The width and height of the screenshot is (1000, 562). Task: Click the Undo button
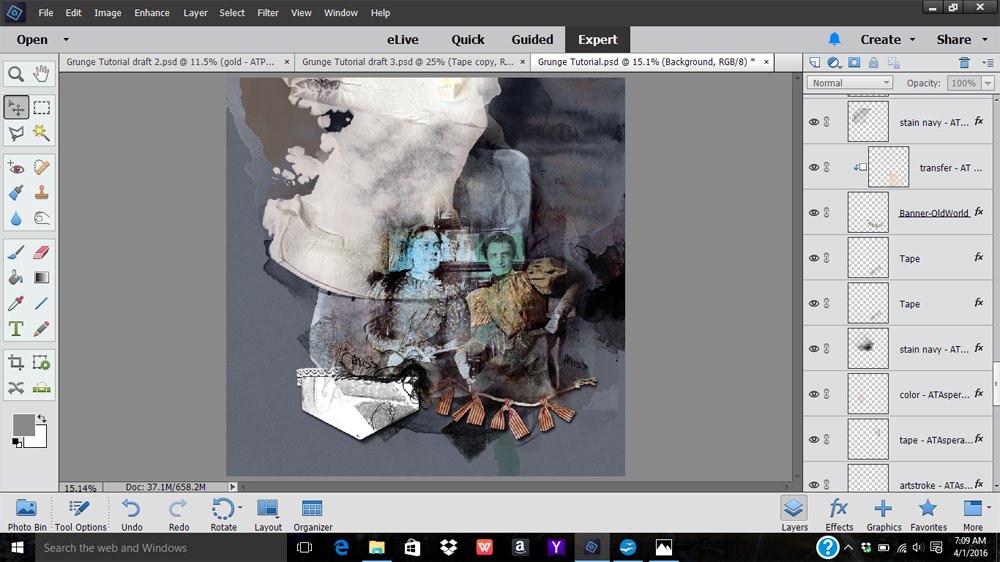click(x=131, y=515)
